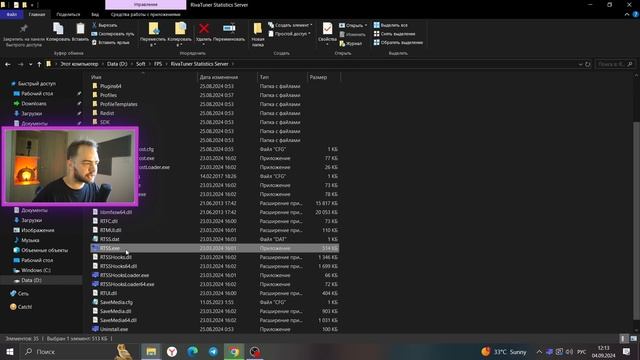Open Средства работы с приложениями tab

pos(146,14)
